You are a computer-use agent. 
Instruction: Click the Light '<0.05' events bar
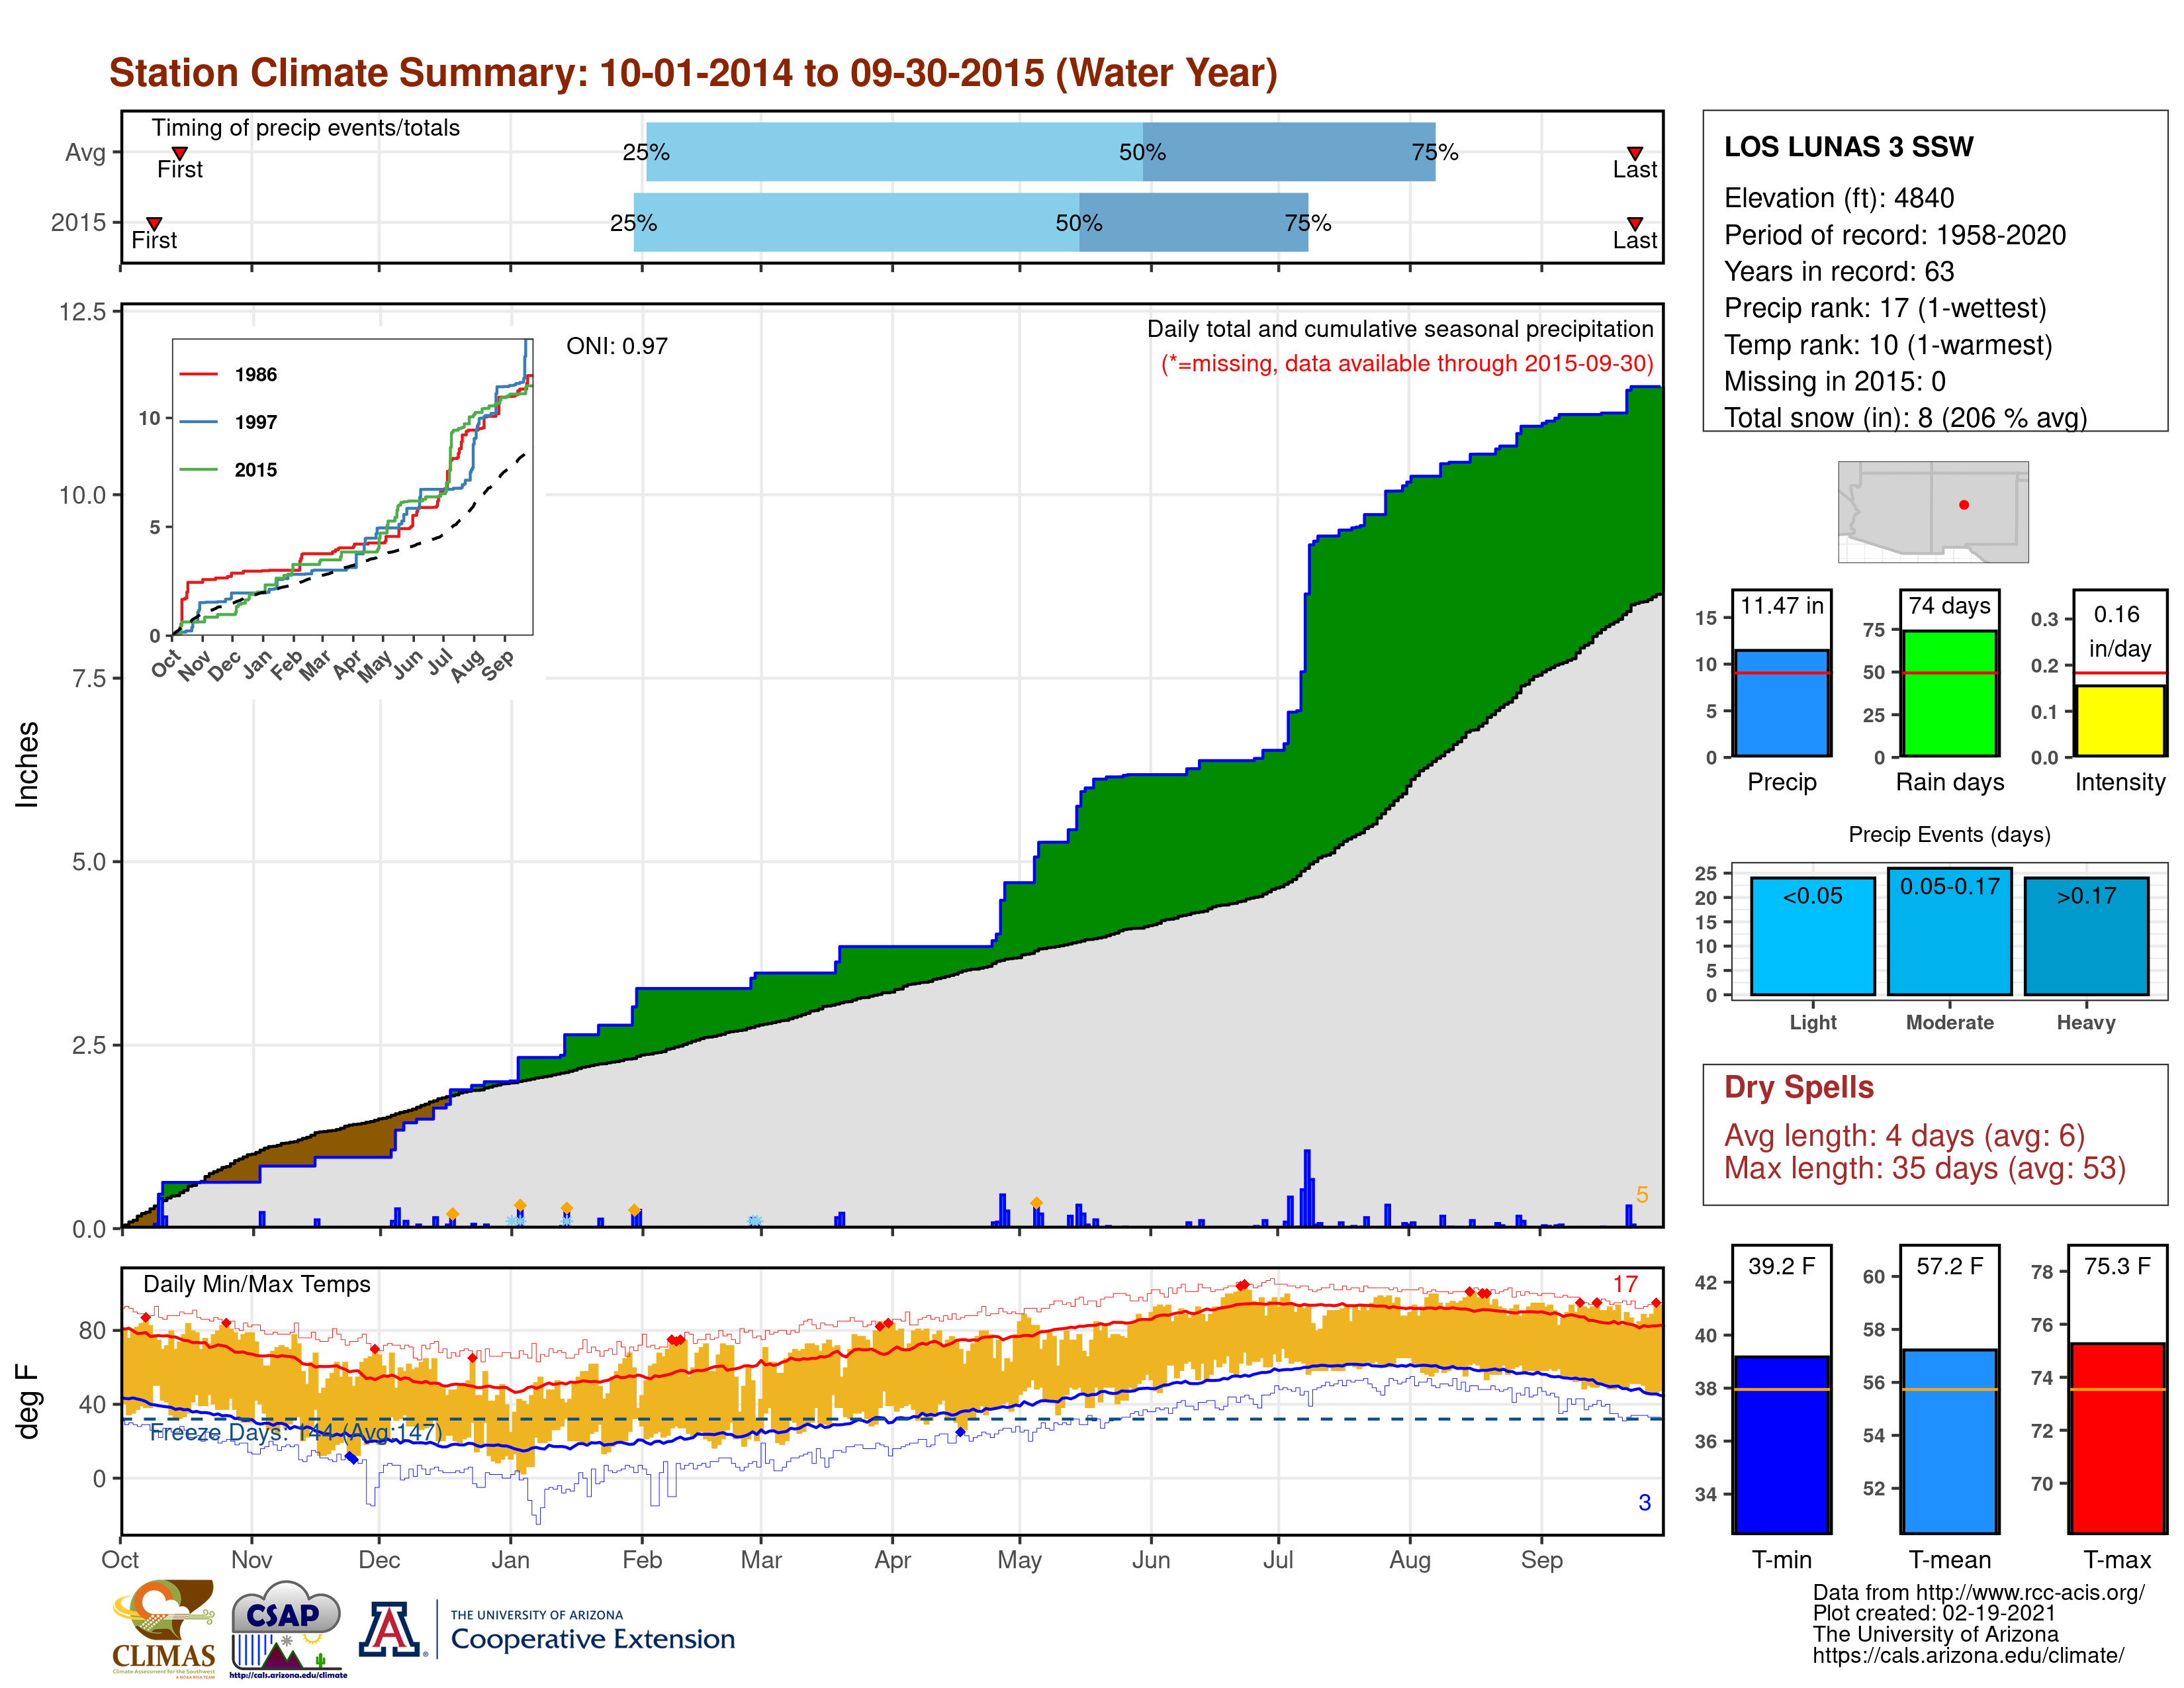pyautogui.click(x=1813, y=937)
